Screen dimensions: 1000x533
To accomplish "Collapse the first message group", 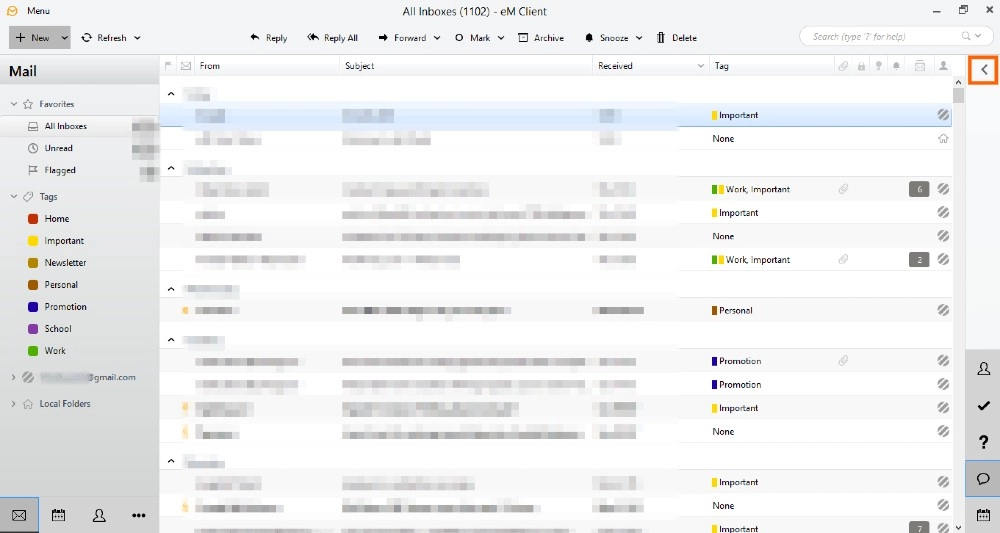I will point(171,94).
